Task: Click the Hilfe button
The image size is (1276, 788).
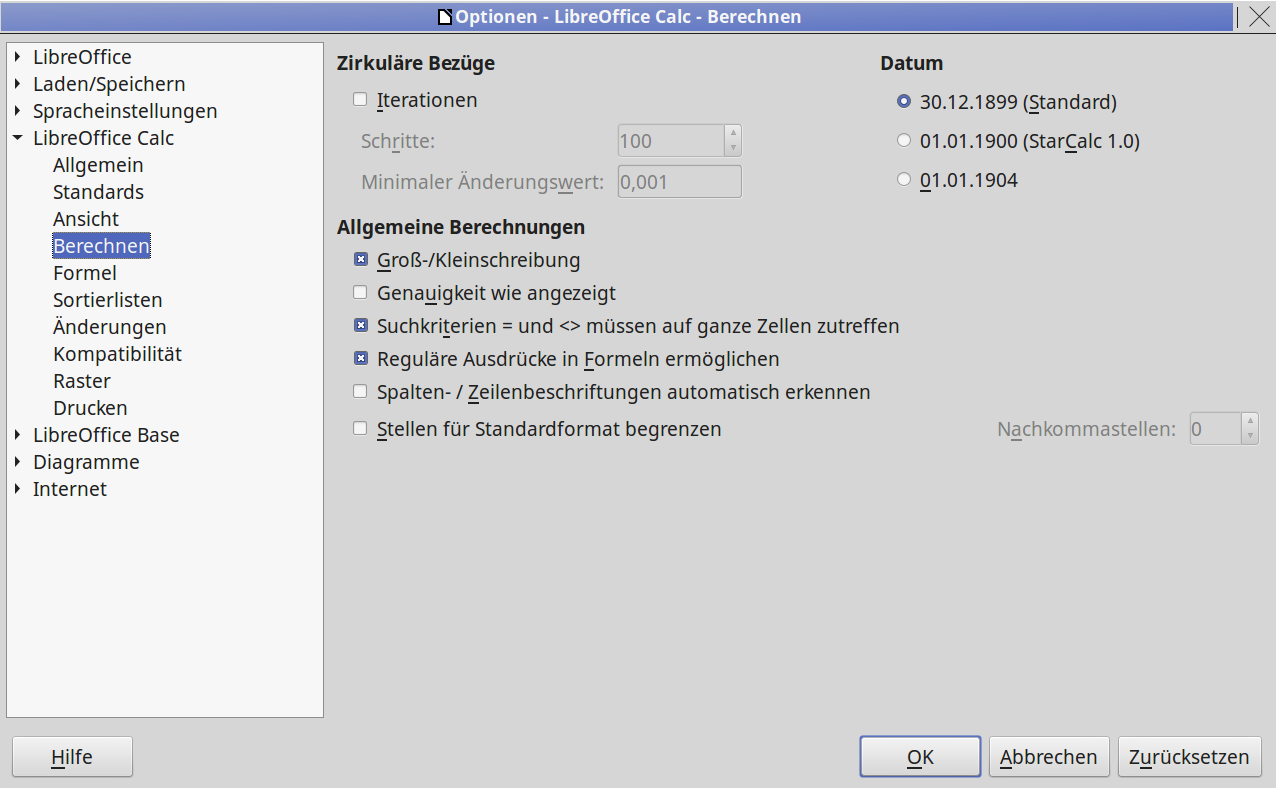Action: coord(72,757)
